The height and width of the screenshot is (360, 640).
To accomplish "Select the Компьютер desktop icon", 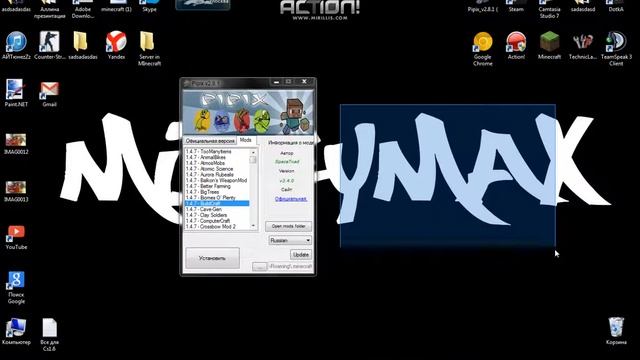I will click(16, 331).
